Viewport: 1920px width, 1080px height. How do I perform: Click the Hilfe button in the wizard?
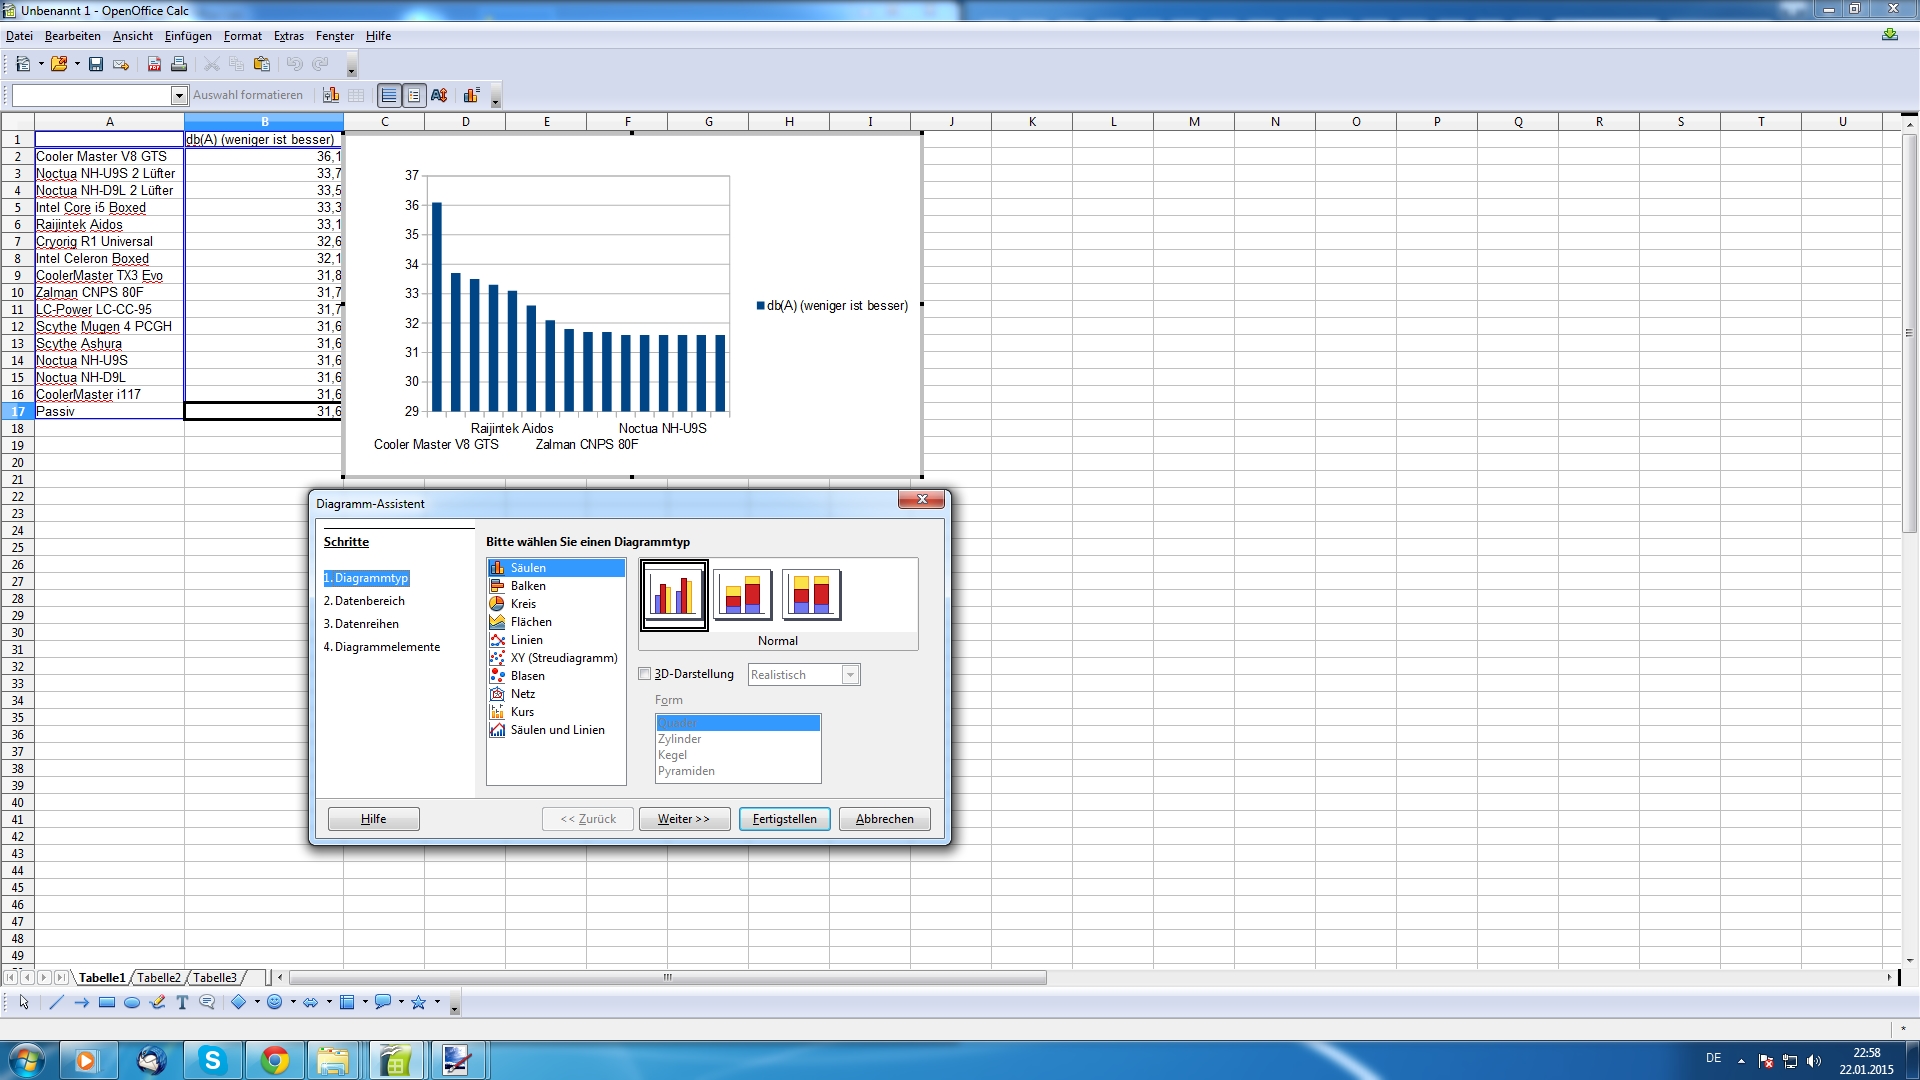tap(373, 819)
